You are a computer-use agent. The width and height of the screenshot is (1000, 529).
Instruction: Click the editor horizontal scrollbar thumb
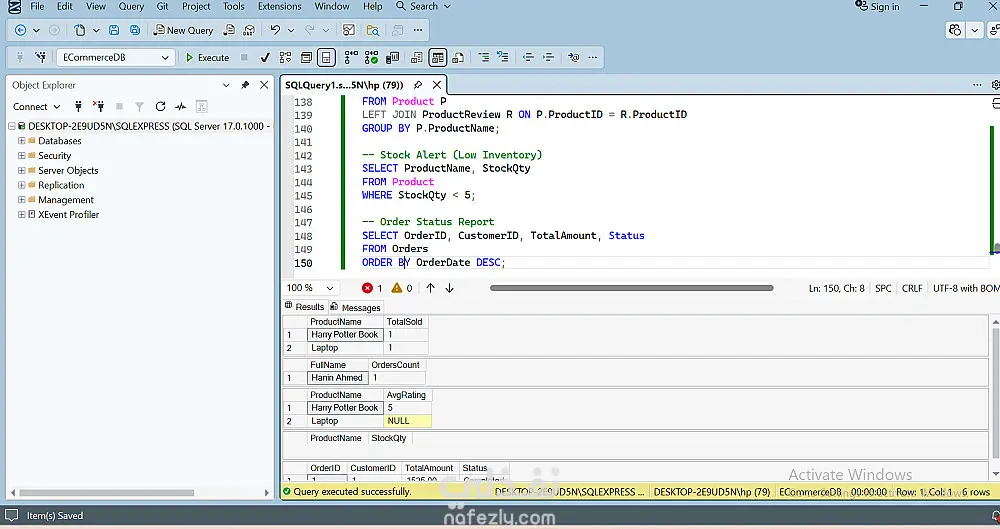[x=631, y=288]
